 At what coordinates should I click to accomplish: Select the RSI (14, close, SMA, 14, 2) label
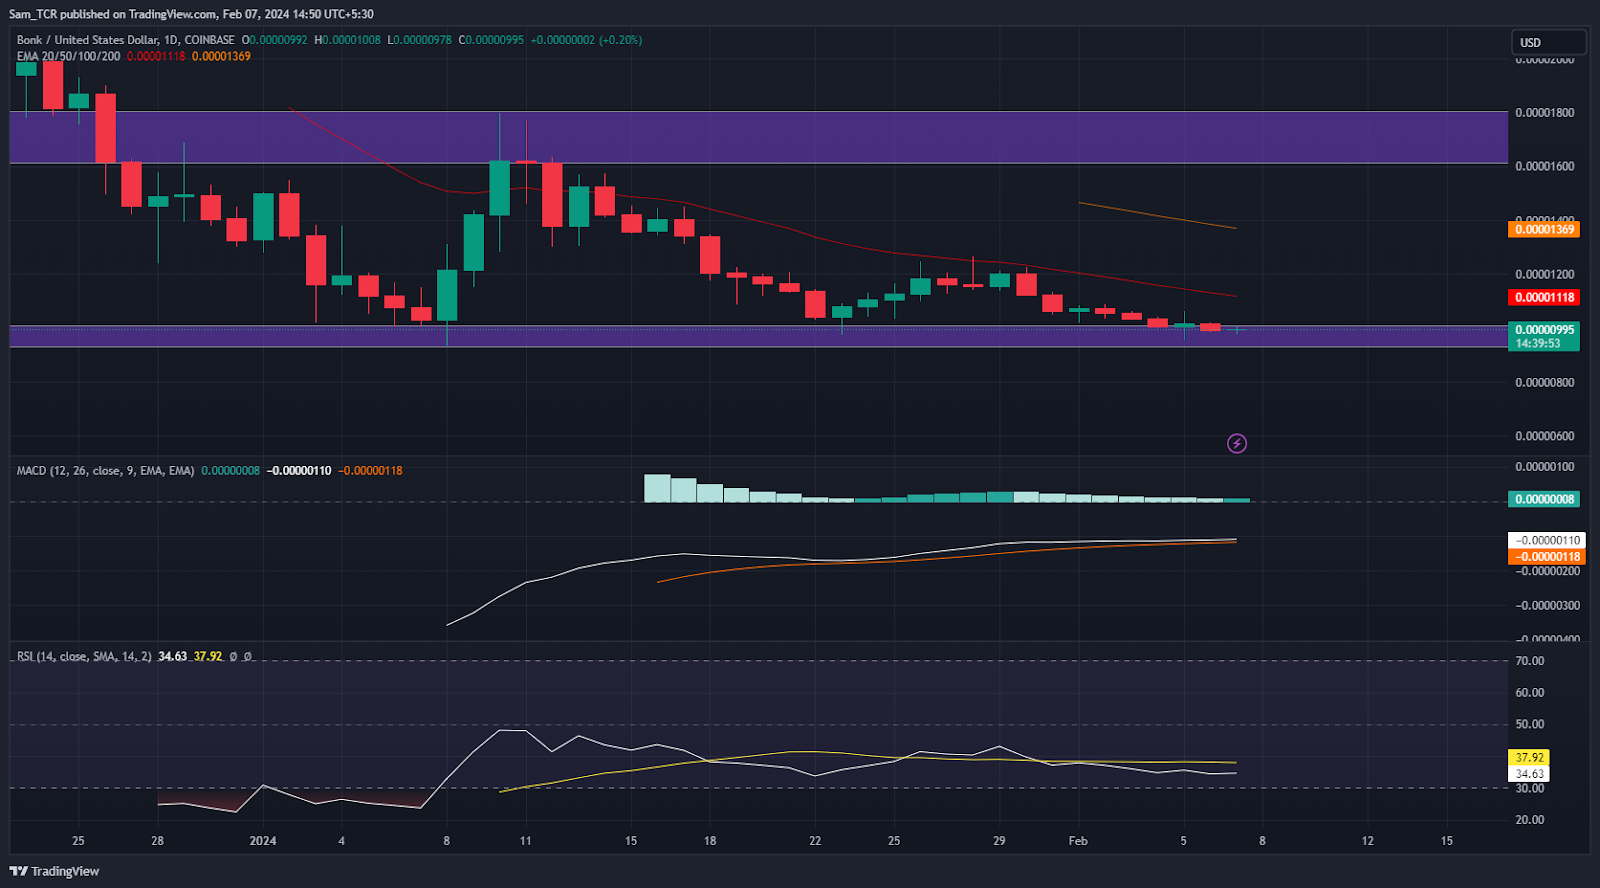(84, 656)
